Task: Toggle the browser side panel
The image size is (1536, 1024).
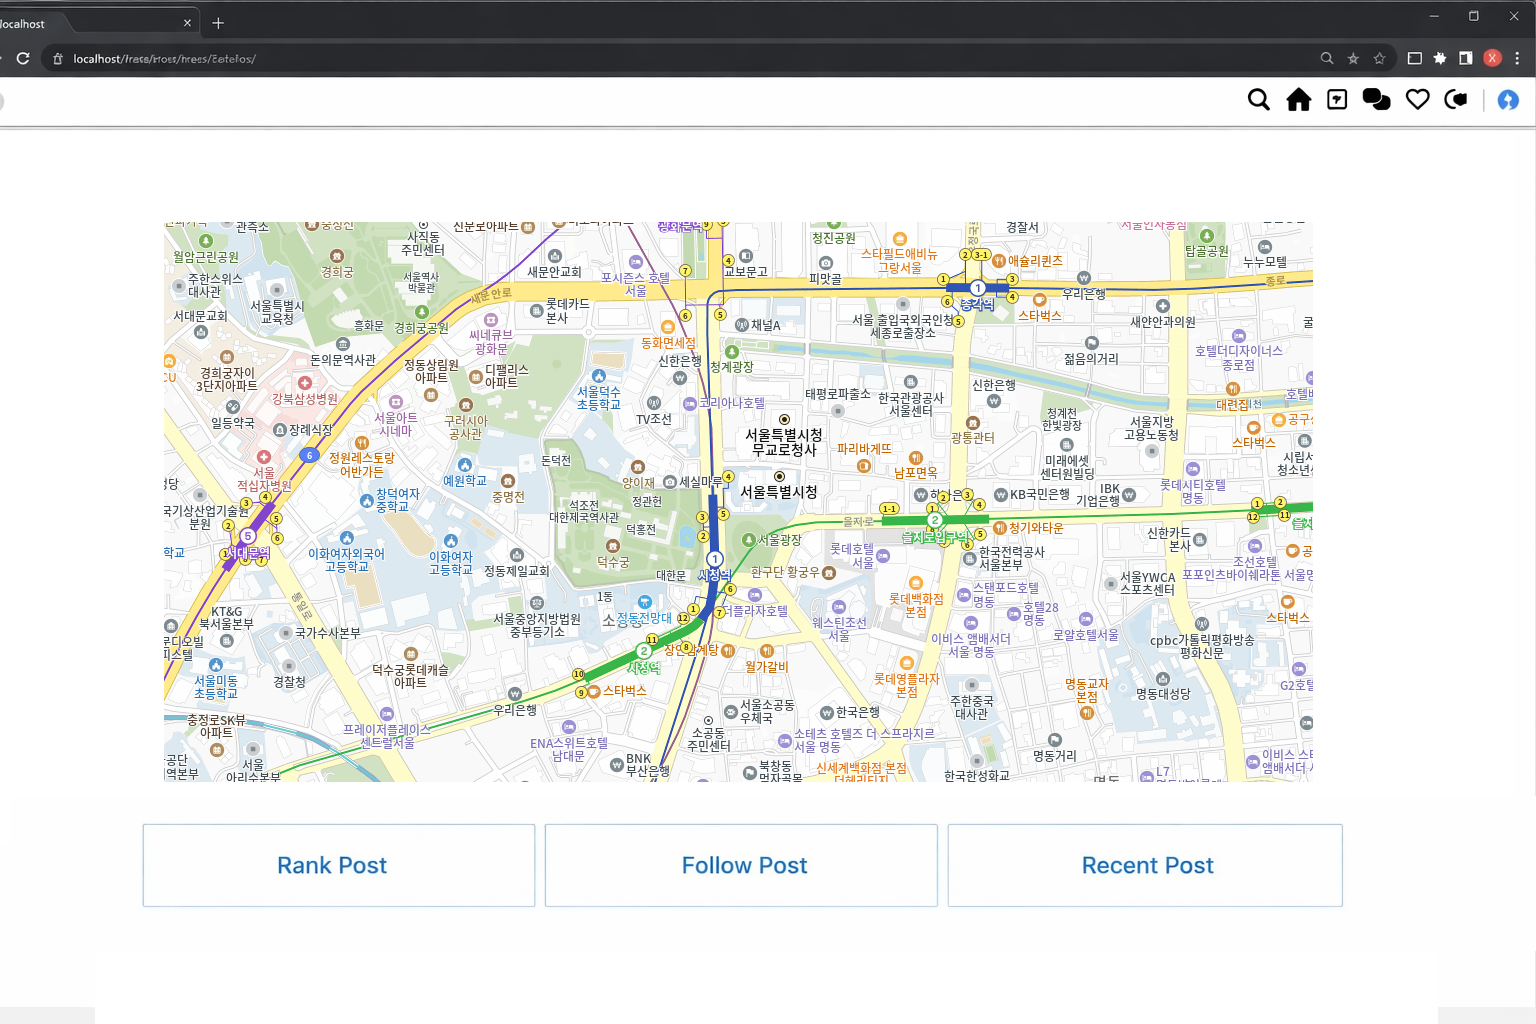Action: click(x=1466, y=58)
